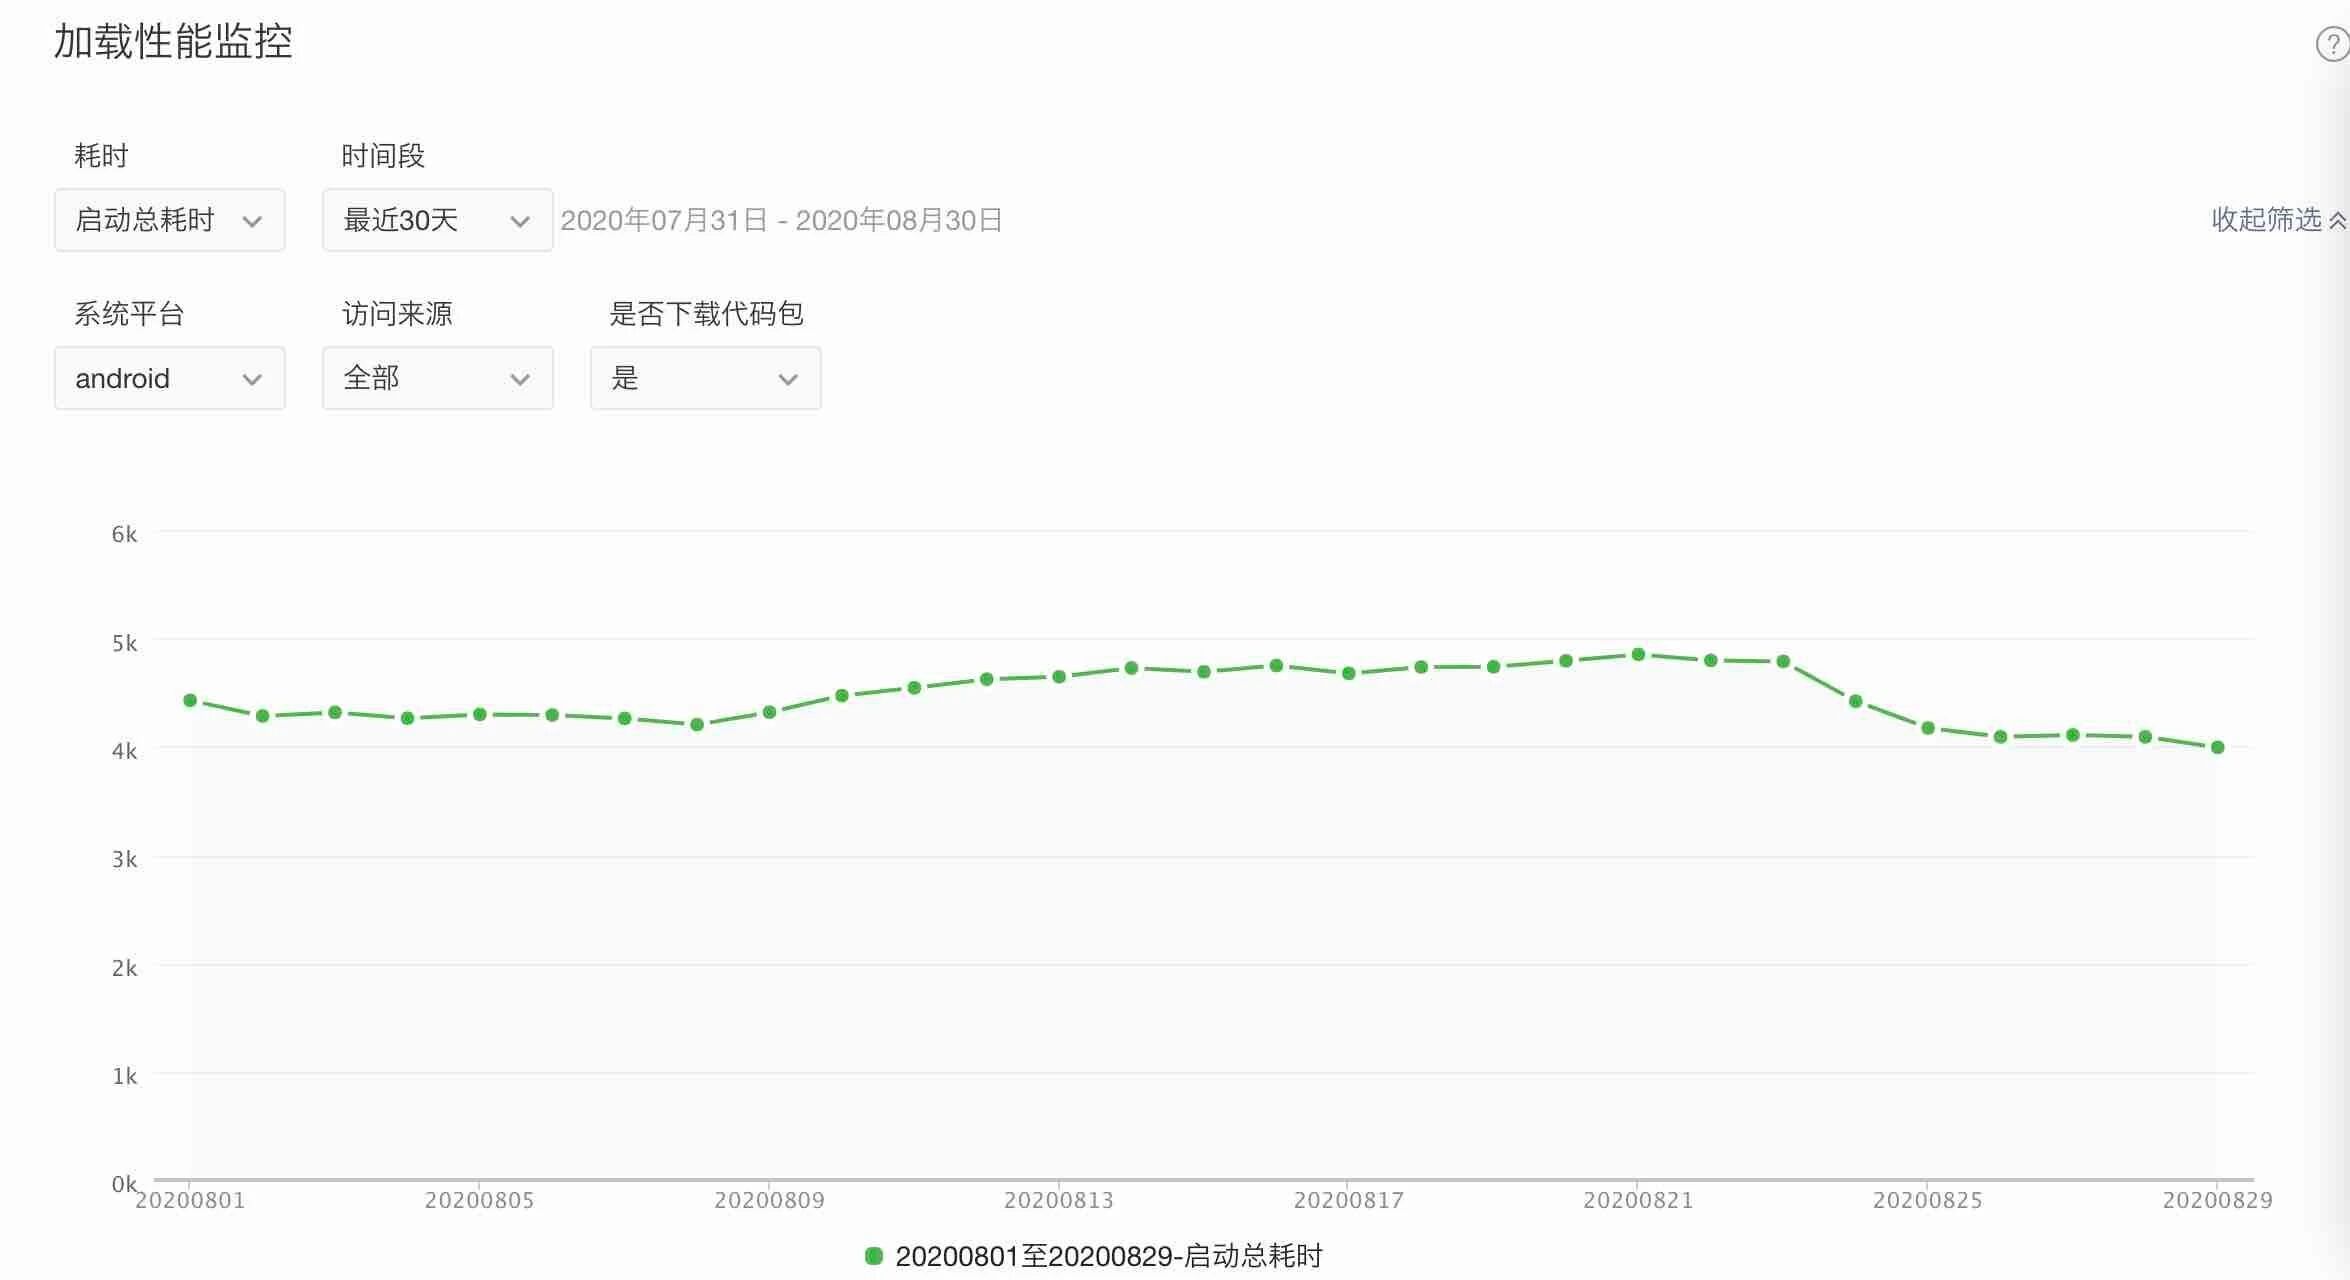Open the 是否下载代码包 dropdown showing 是

click(x=705, y=378)
